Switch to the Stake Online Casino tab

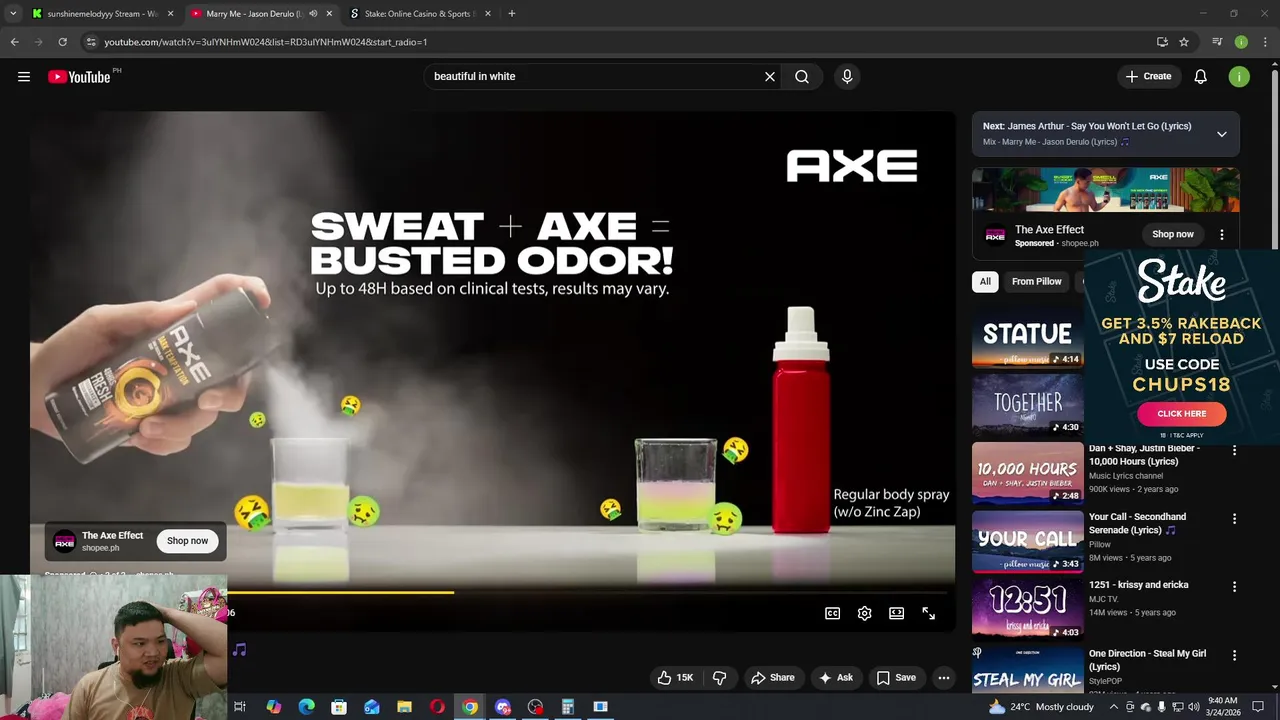point(420,14)
